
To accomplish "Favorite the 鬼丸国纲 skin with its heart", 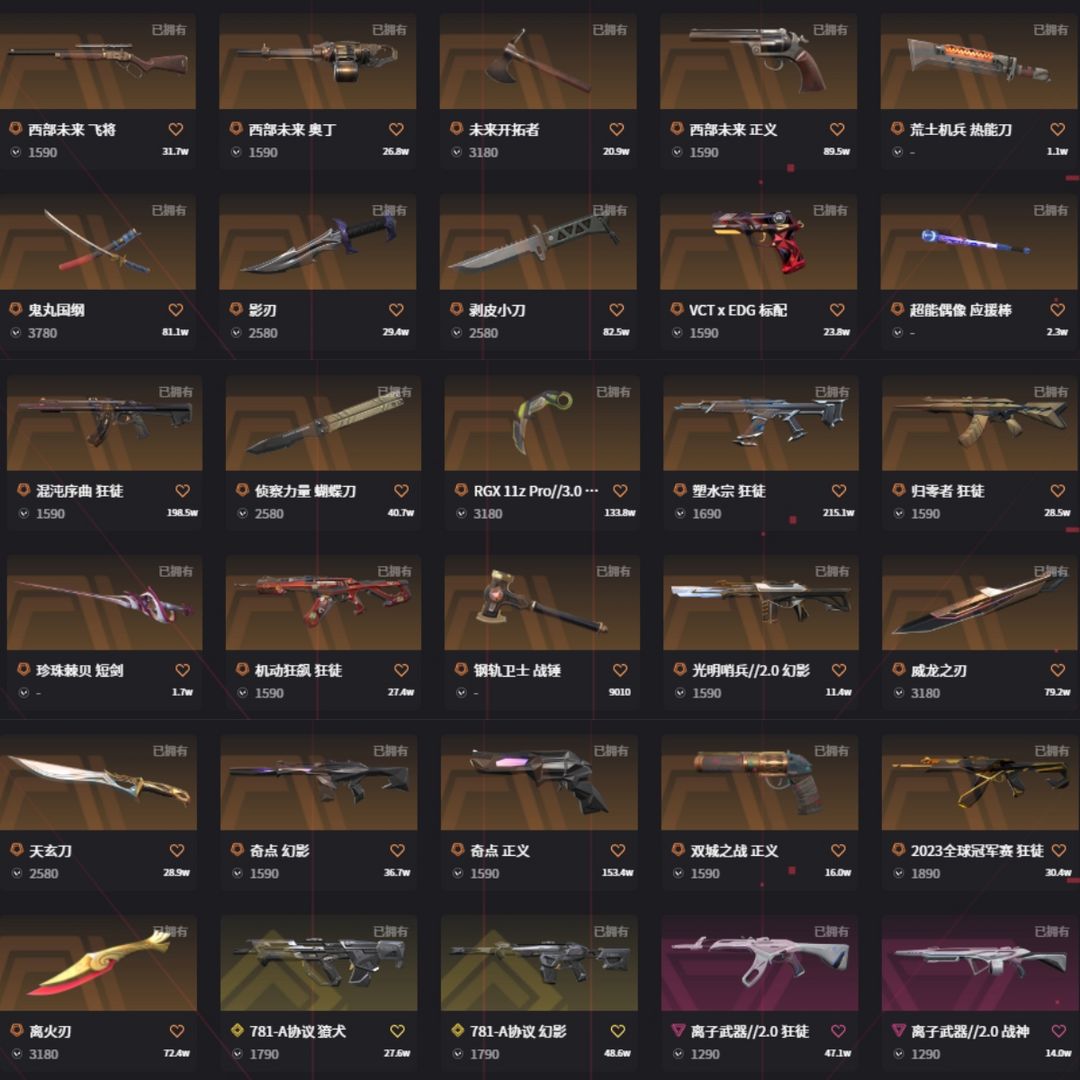I will [176, 310].
